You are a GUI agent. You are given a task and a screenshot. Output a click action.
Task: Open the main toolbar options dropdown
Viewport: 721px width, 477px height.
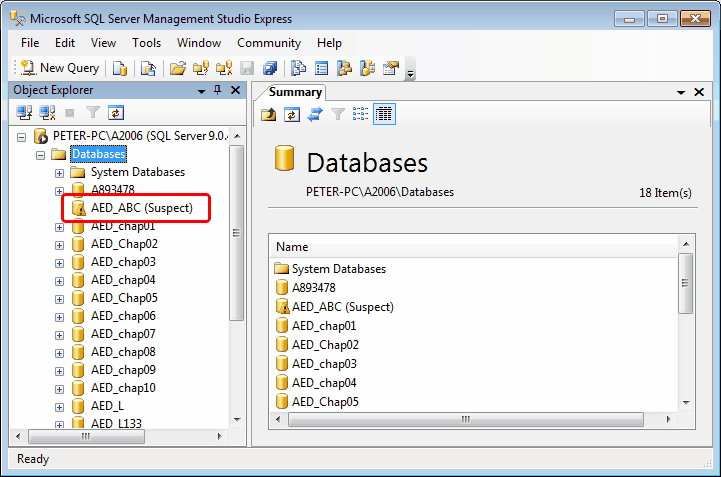[x=411, y=70]
